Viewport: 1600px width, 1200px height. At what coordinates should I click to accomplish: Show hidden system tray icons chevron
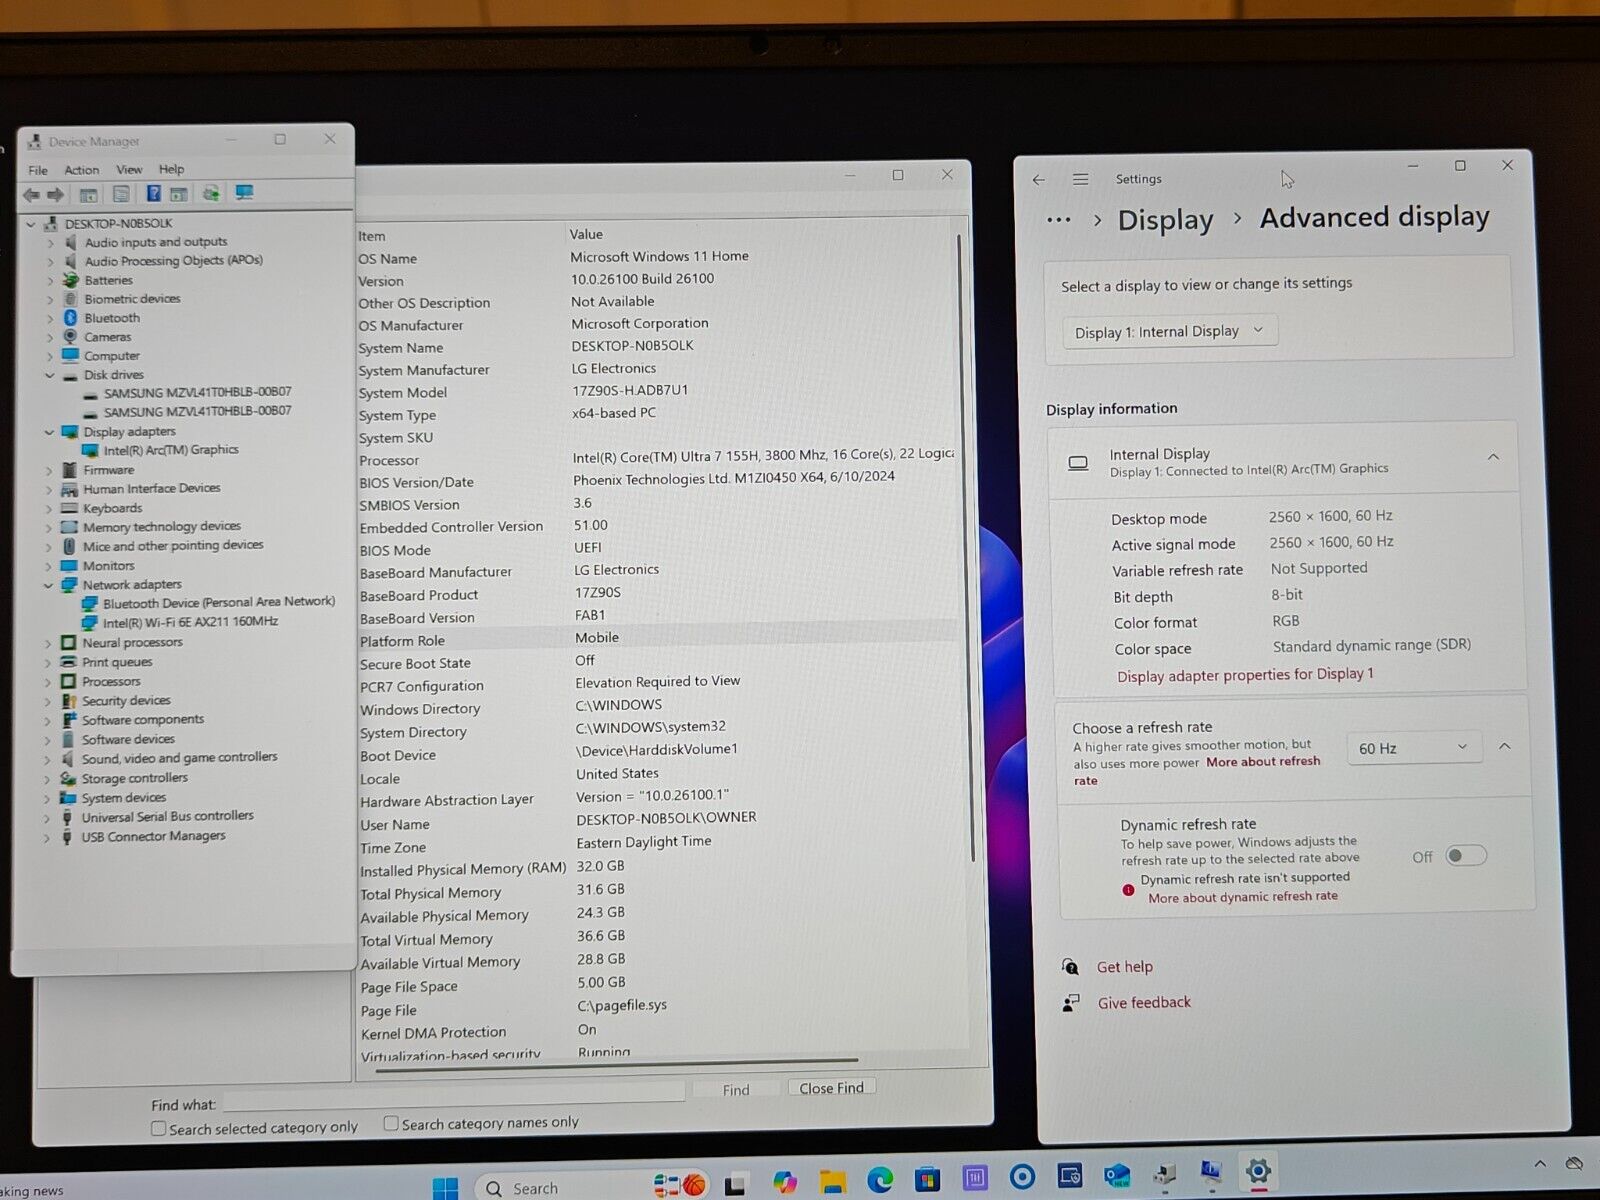(1540, 1163)
